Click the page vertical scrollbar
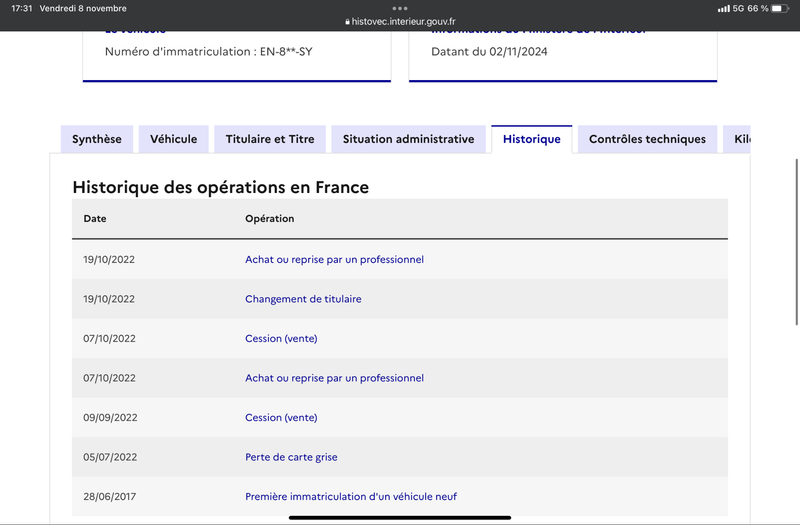 point(797,242)
